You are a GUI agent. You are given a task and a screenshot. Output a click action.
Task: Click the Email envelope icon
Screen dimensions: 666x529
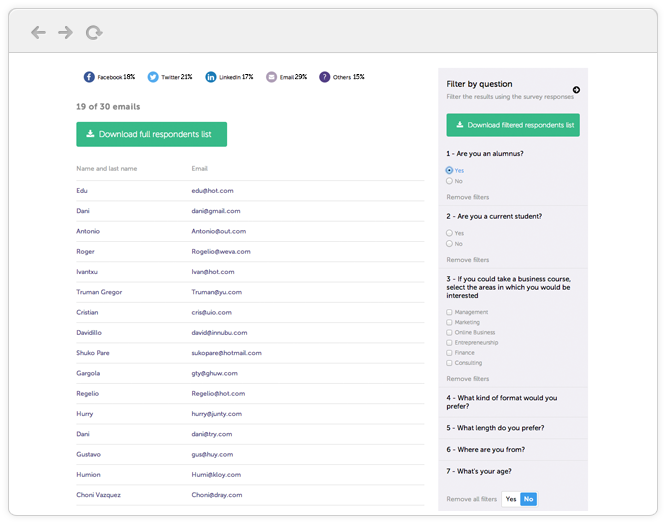pos(272,77)
